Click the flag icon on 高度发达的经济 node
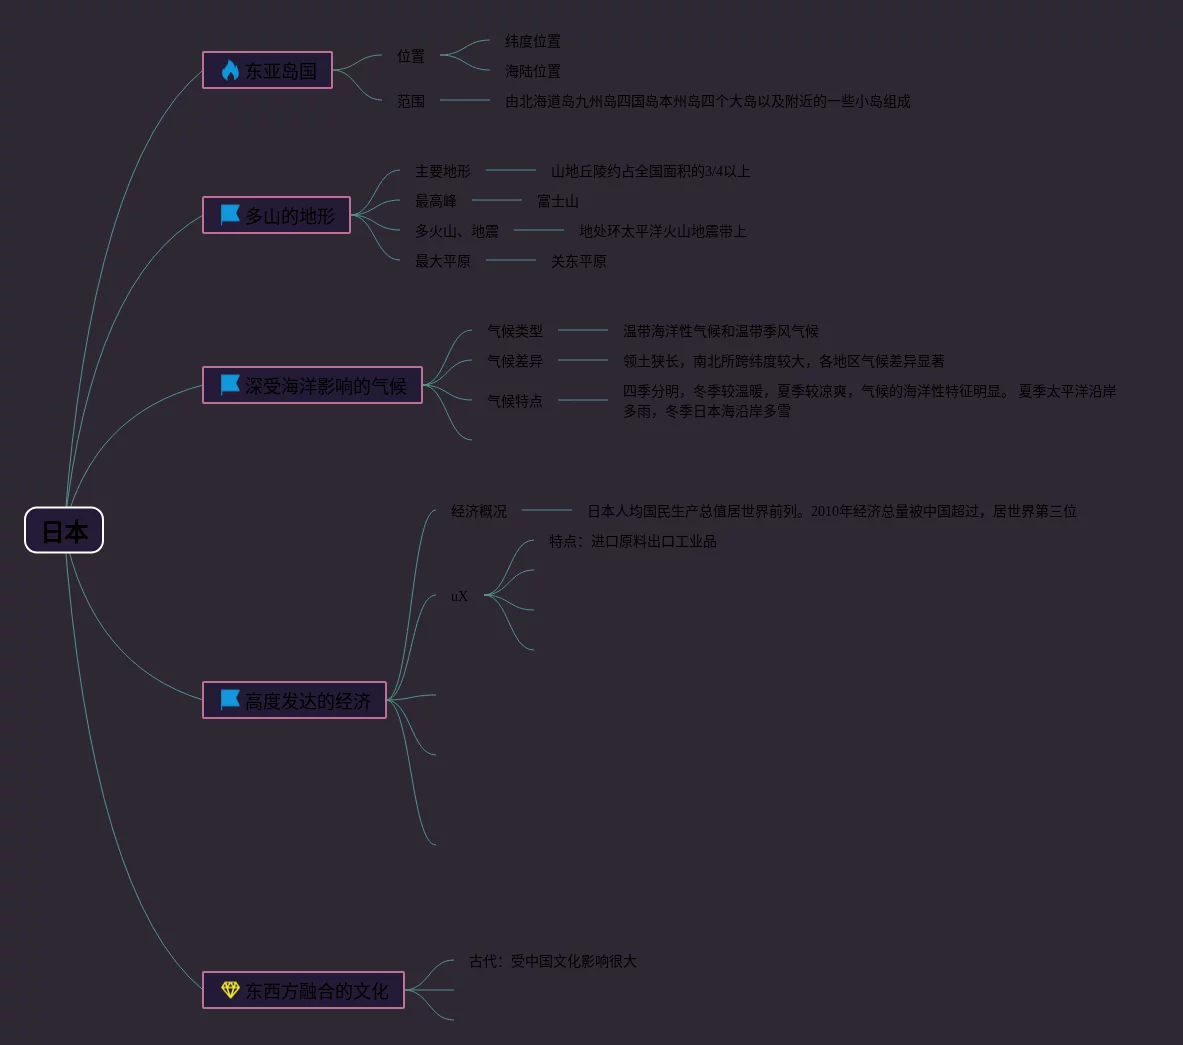 (230, 700)
